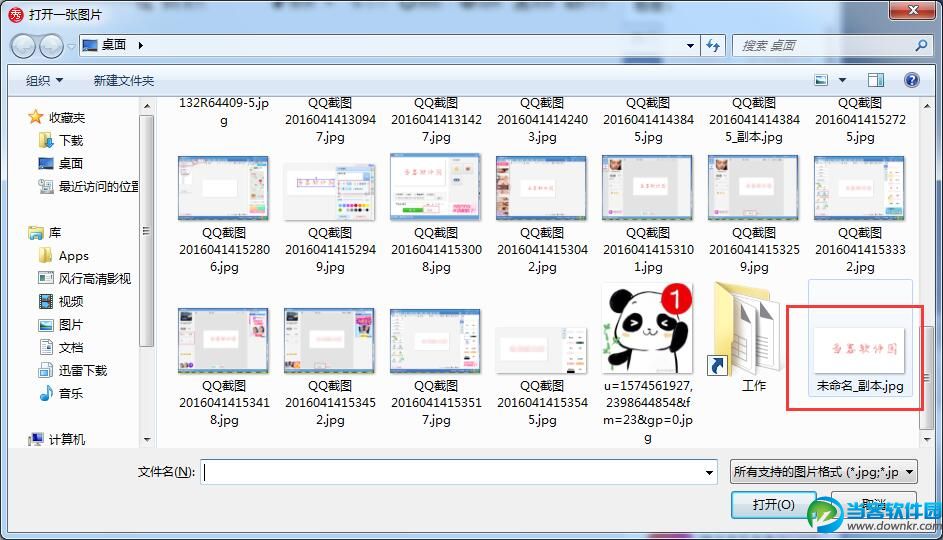Open the 所有支持的图片格式 file type dropdown
The height and width of the screenshot is (540, 943).
pos(823,472)
